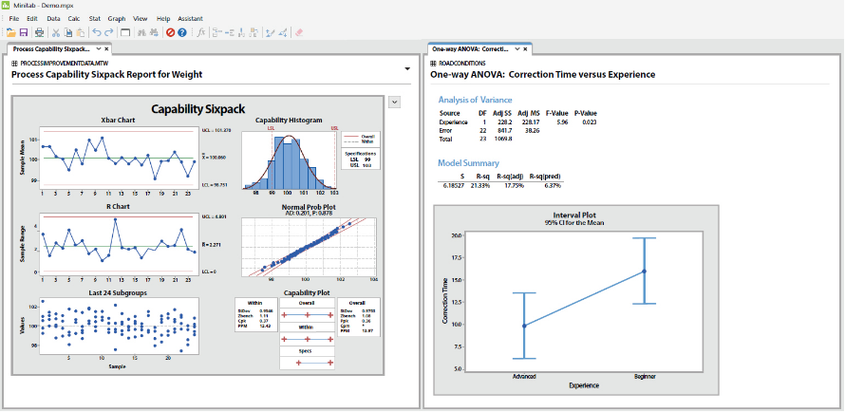Click the pink eraser icon

[x=299, y=33]
